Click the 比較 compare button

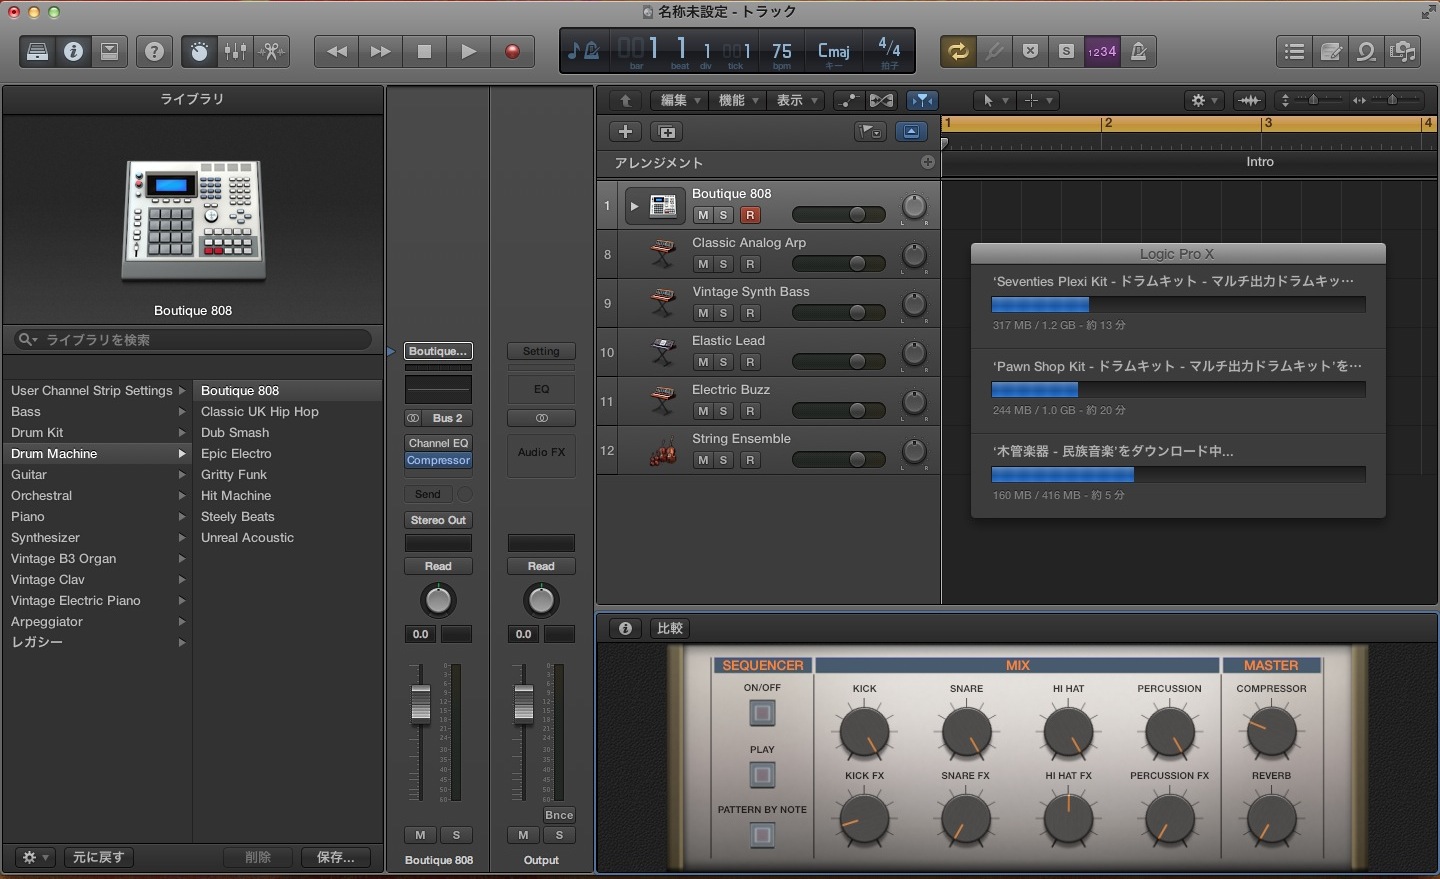[x=670, y=628]
